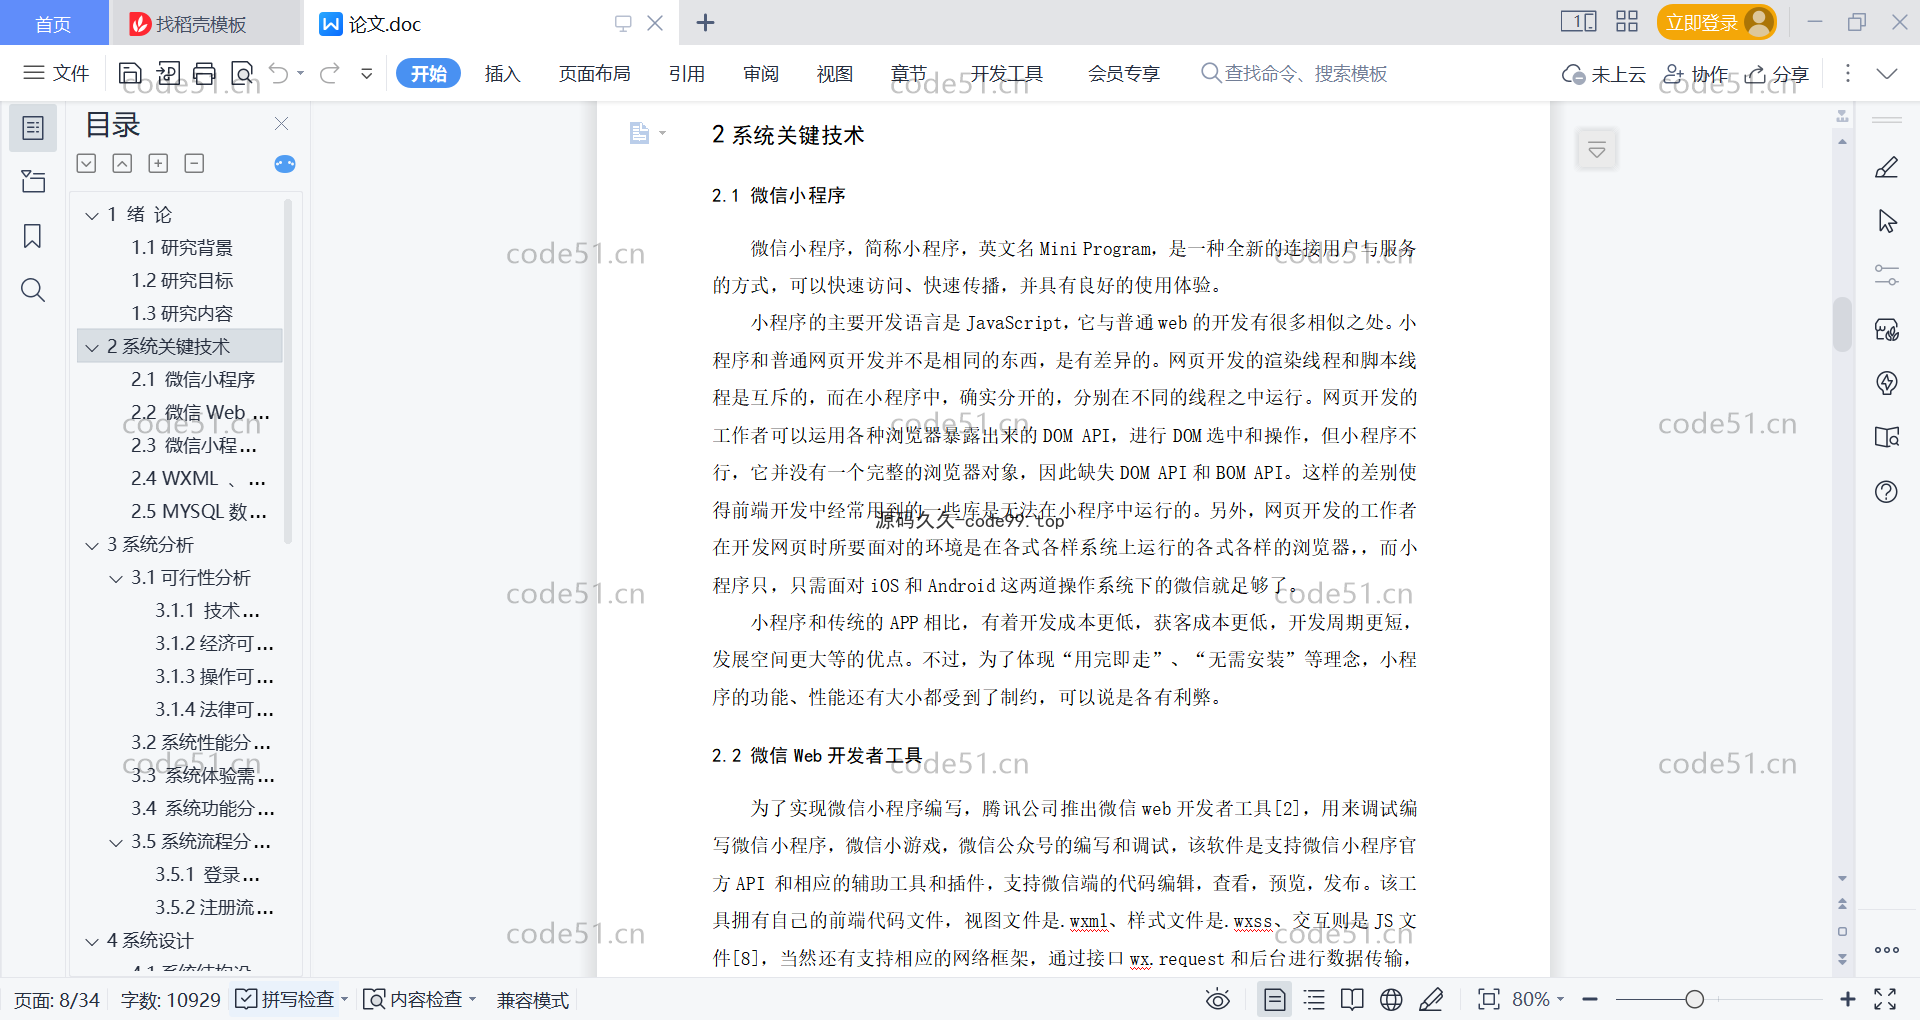Click the document page icon beside heading
Viewport: 1920px width, 1020px height.
pos(639,133)
